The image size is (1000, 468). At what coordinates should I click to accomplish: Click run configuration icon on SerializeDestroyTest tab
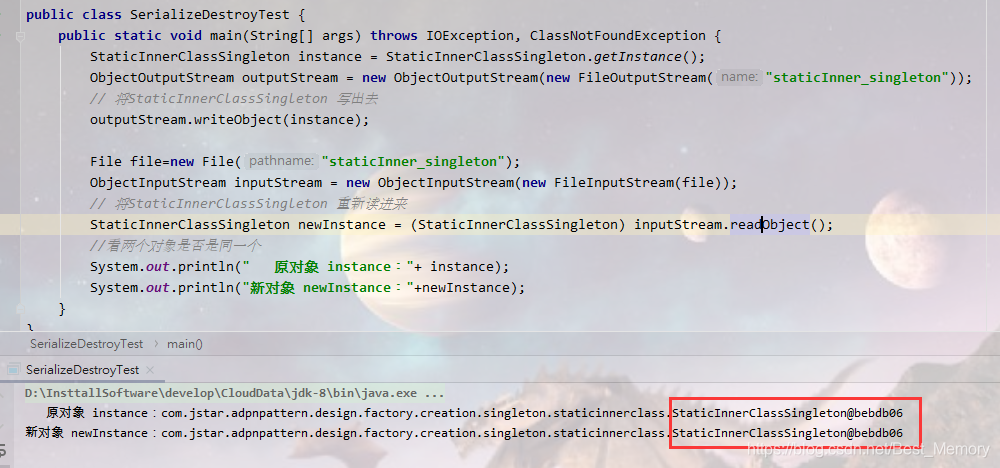pyautogui.click(x=13, y=370)
